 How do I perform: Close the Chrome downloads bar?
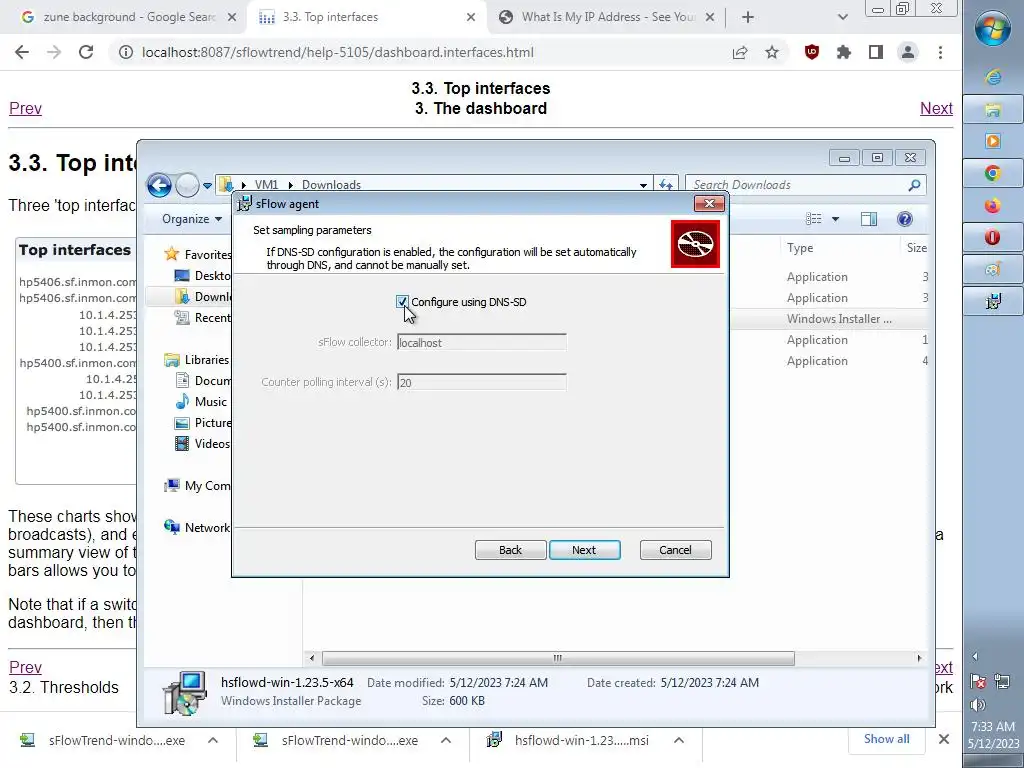click(x=944, y=739)
